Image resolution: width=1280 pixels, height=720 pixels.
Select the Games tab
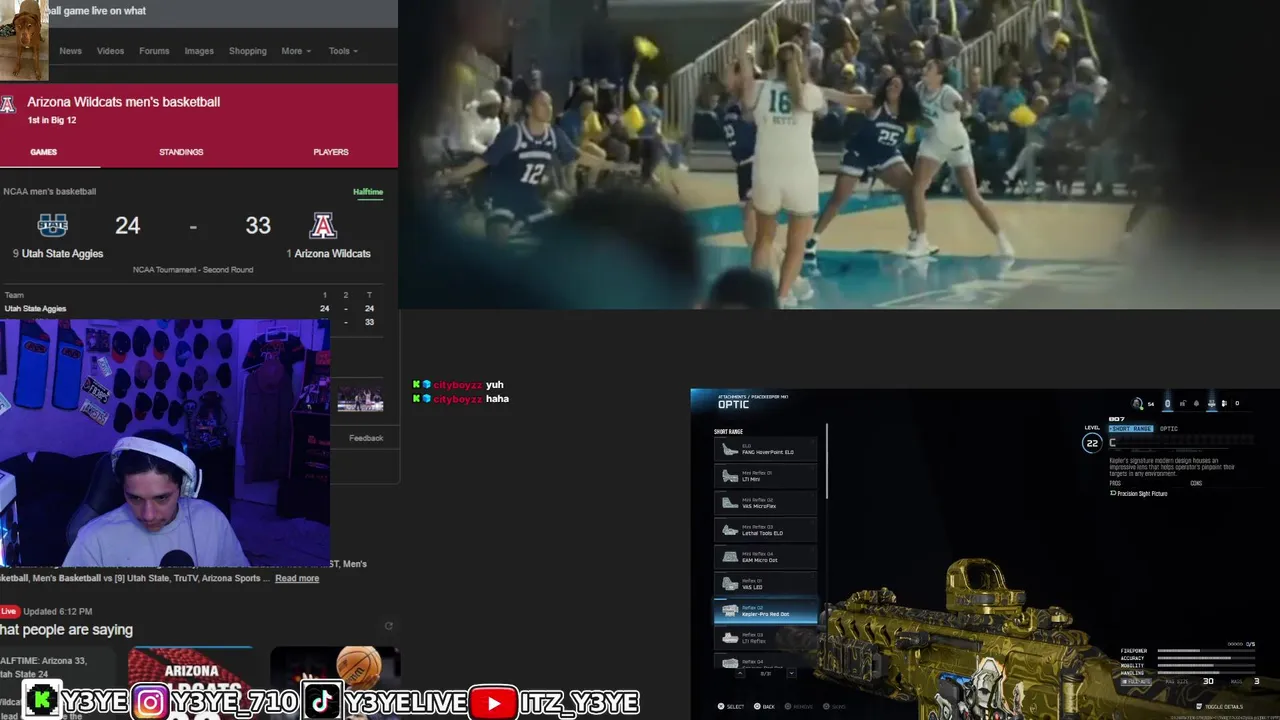coord(43,152)
